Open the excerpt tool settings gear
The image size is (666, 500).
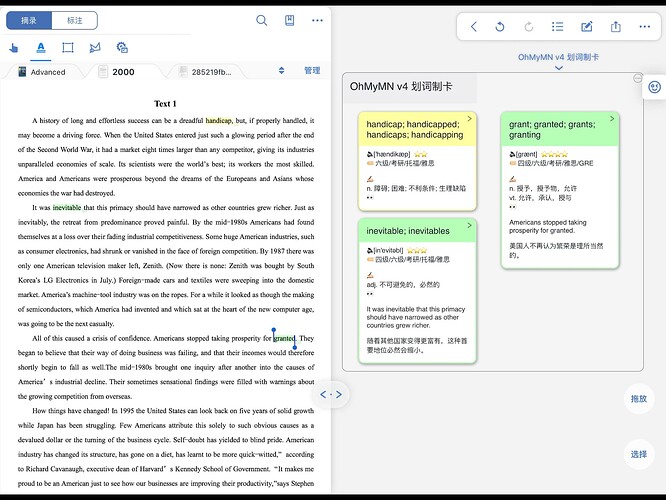122,48
